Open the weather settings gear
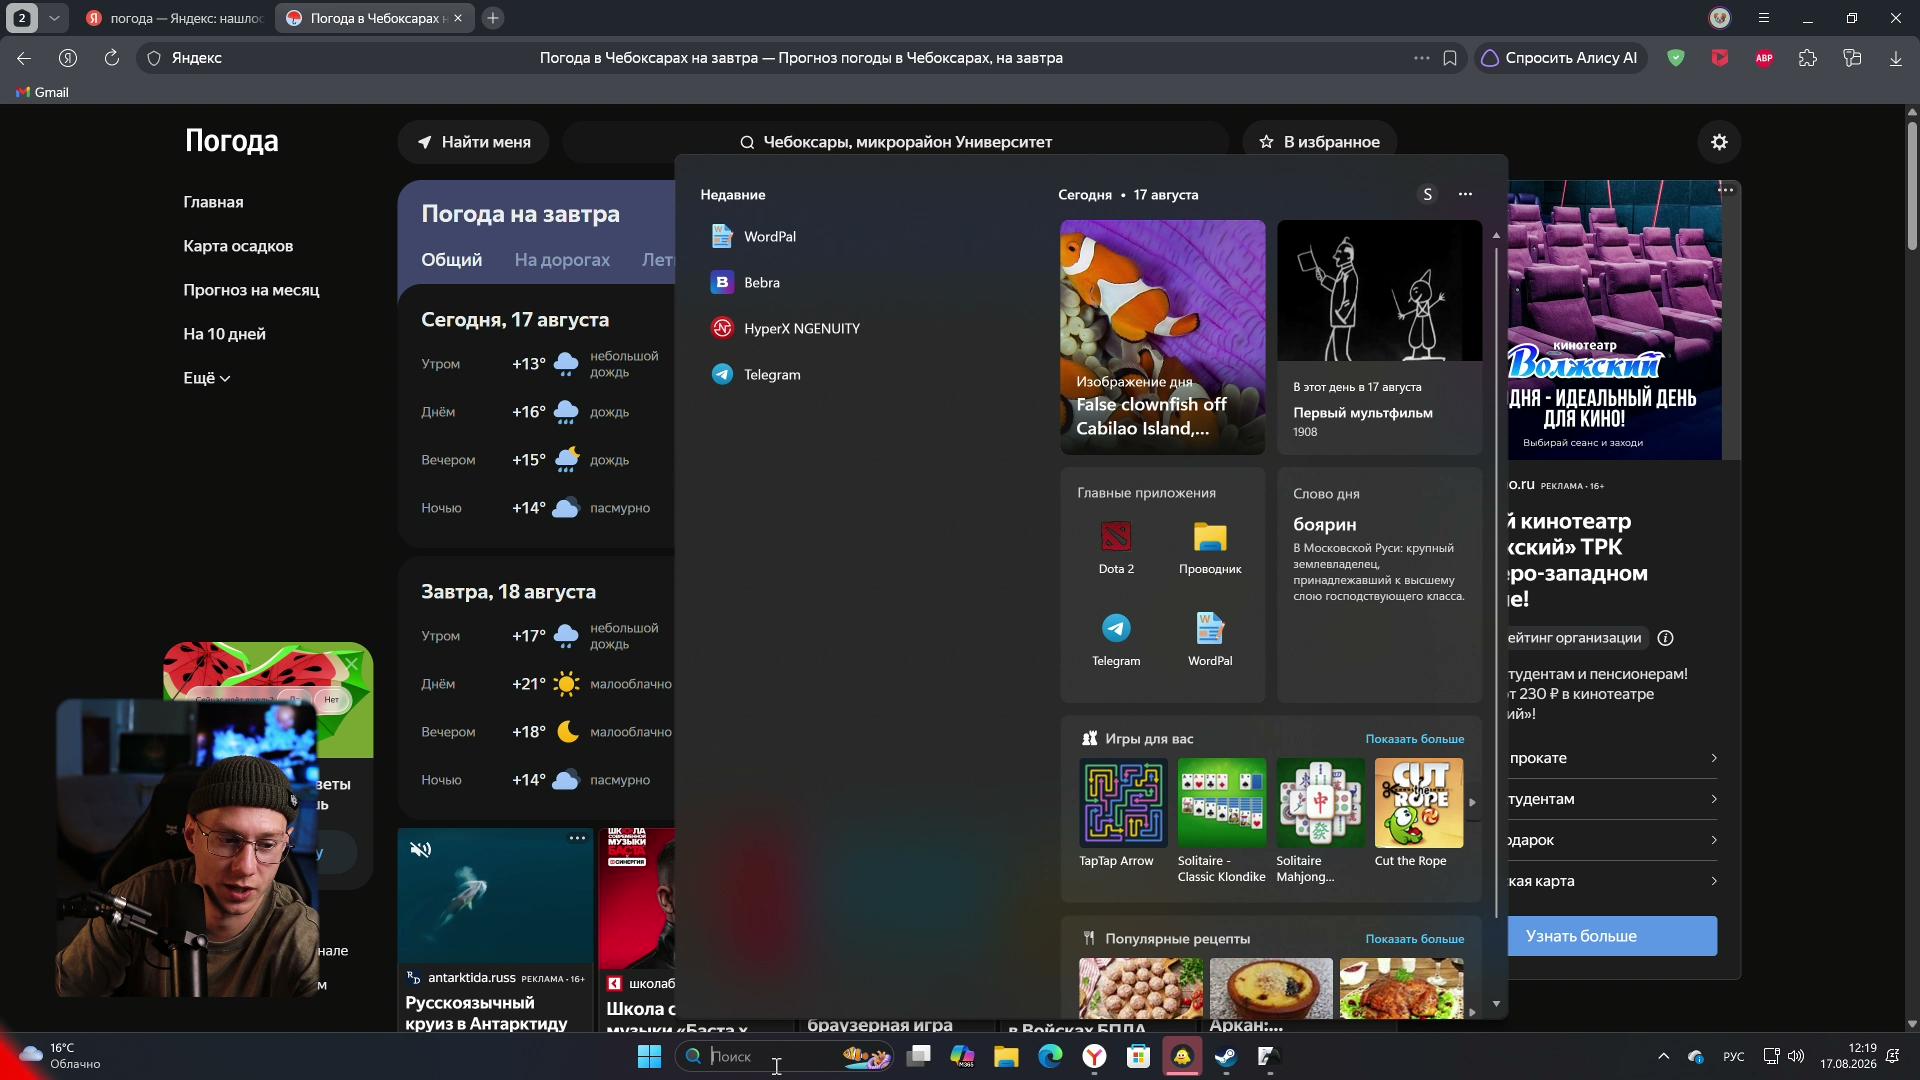Screen dimensions: 1920x1080 tap(1719, 142)
